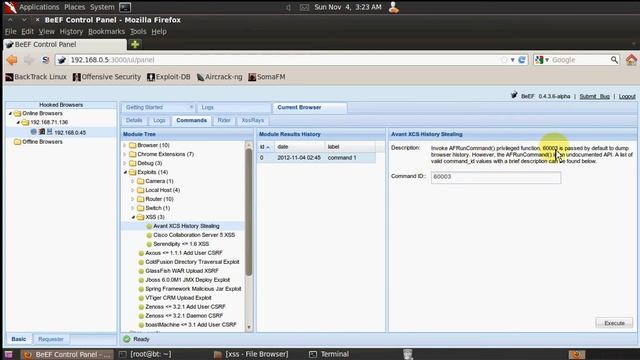Image resolution: width=640 pixels, height=360 pixels.
Task: Expand the Switch (1) folder
Action: point(133,208)
